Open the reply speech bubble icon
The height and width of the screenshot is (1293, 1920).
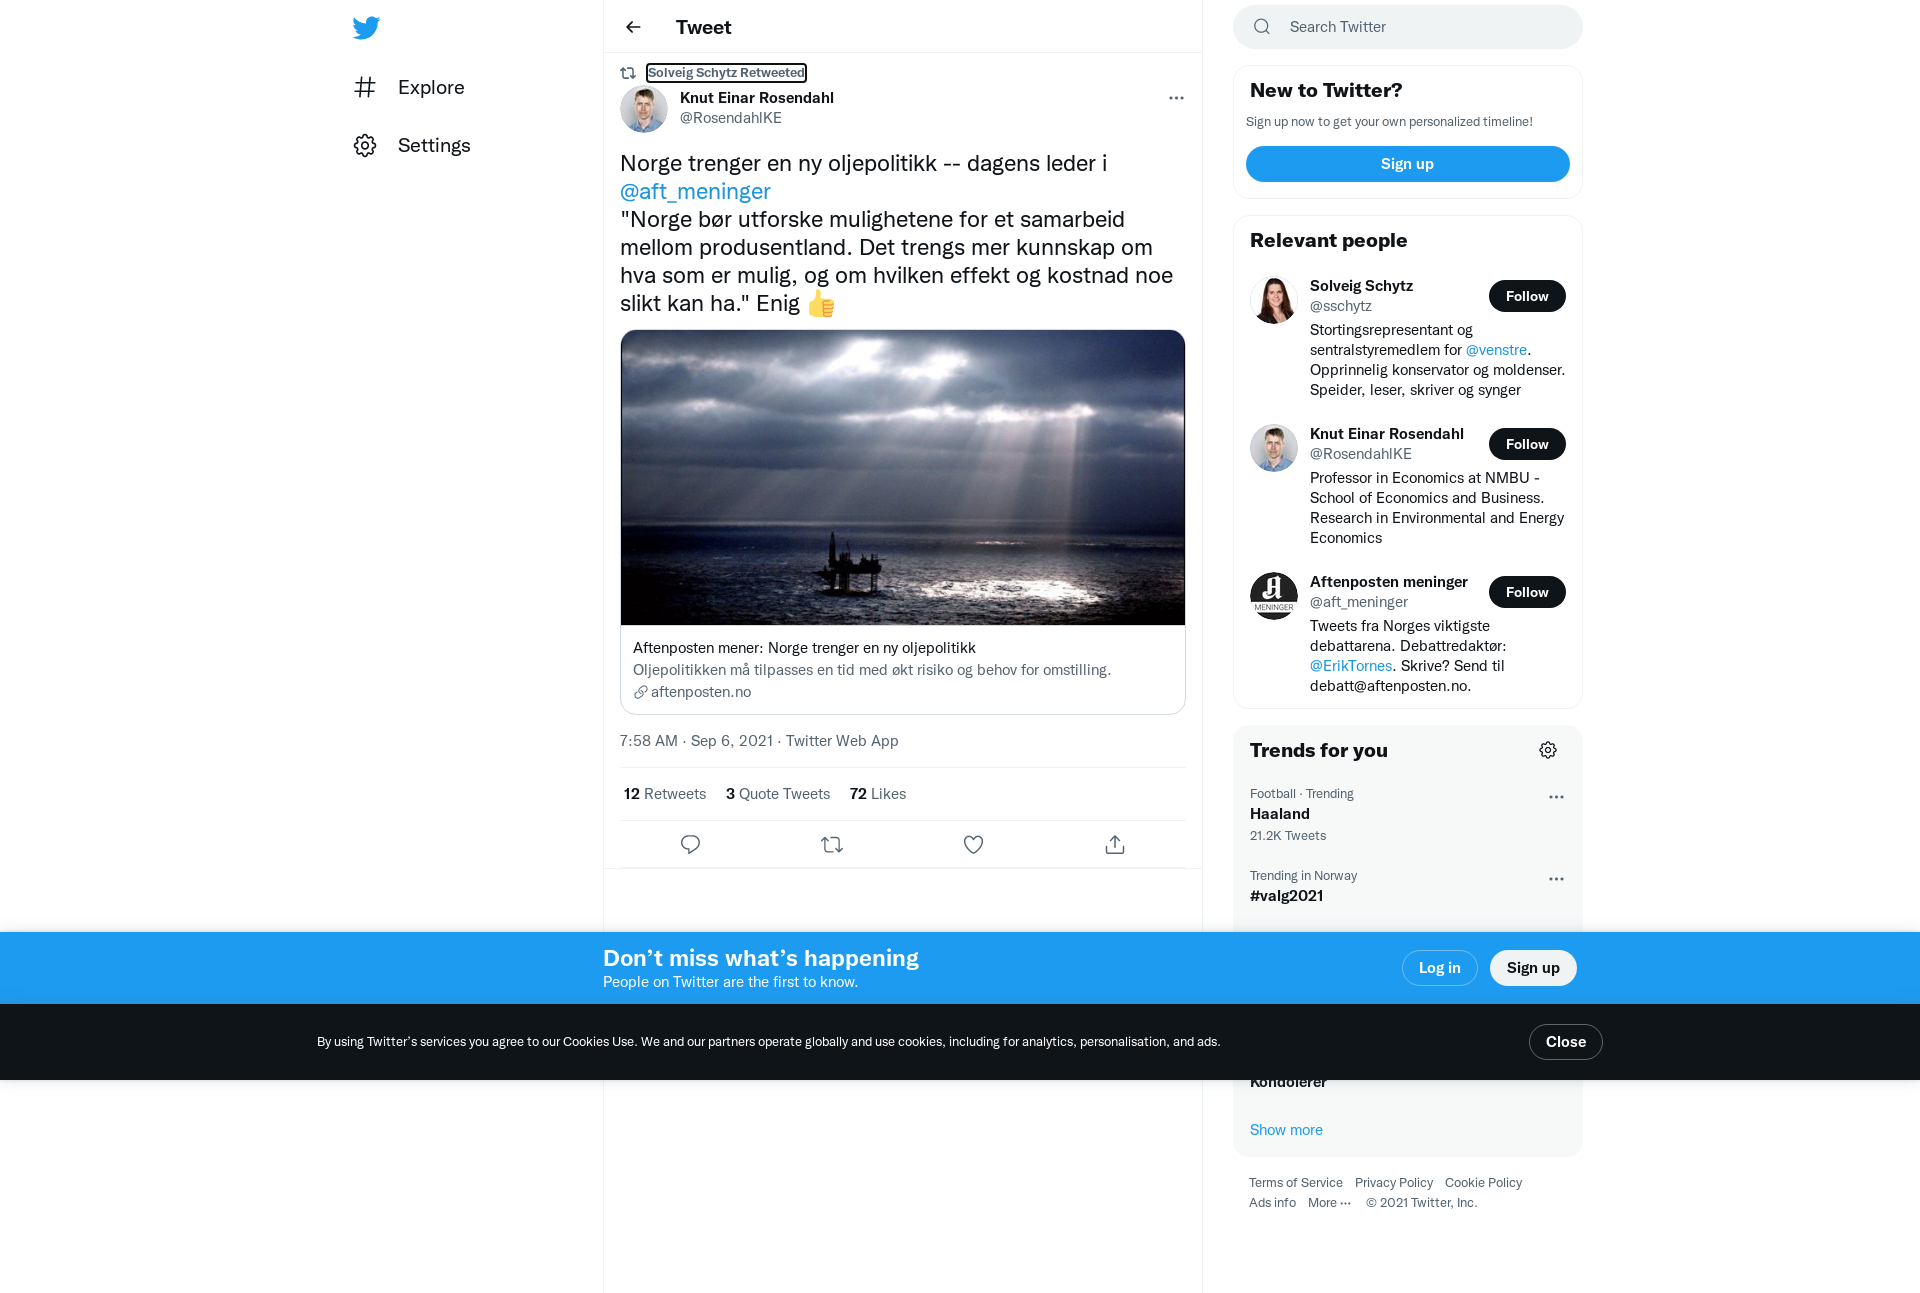tap(690, 845)
